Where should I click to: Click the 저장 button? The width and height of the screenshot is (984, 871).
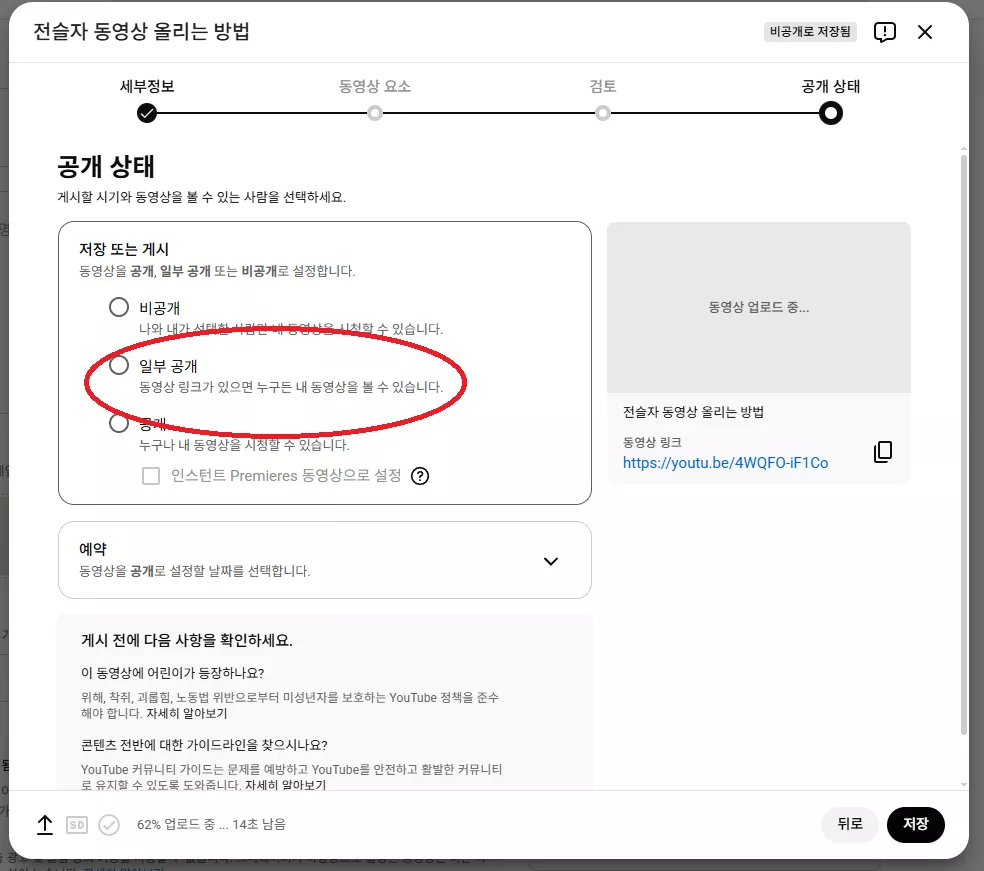[916, 825]
